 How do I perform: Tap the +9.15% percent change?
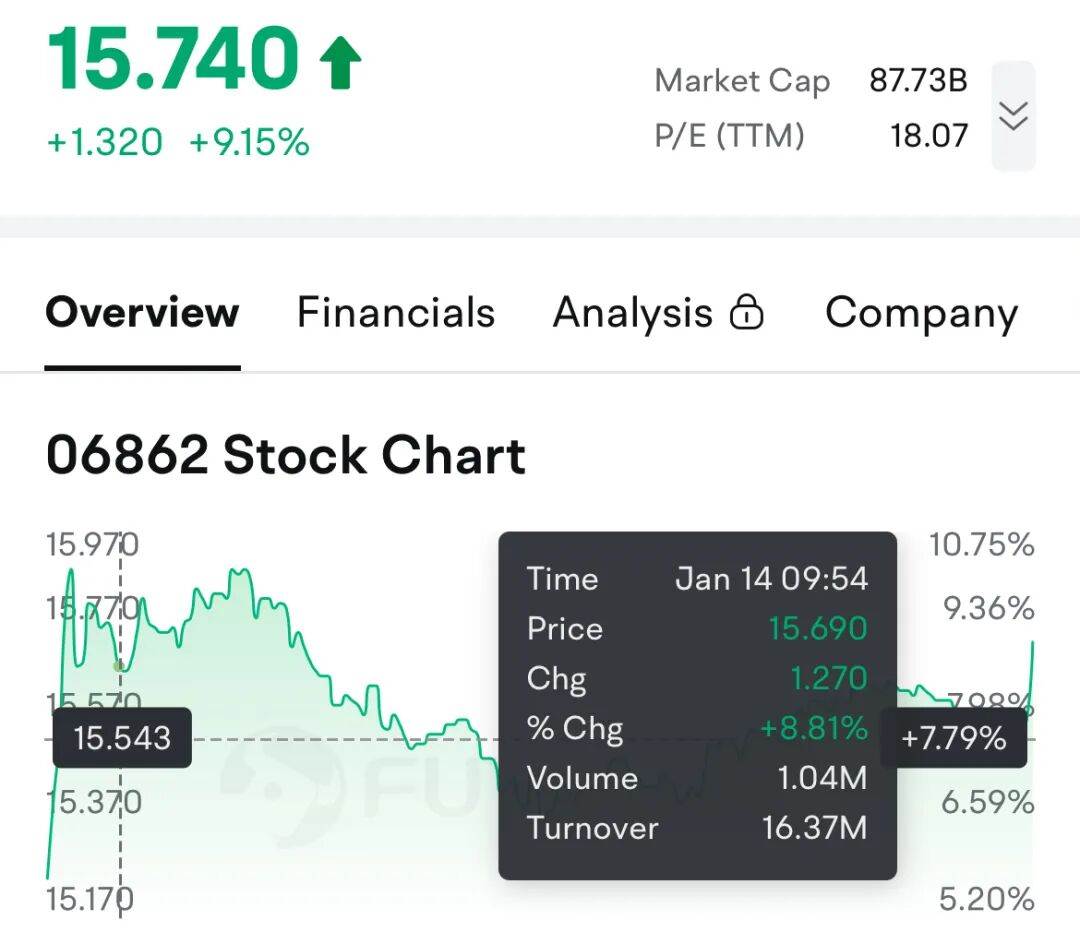[249, 142]
